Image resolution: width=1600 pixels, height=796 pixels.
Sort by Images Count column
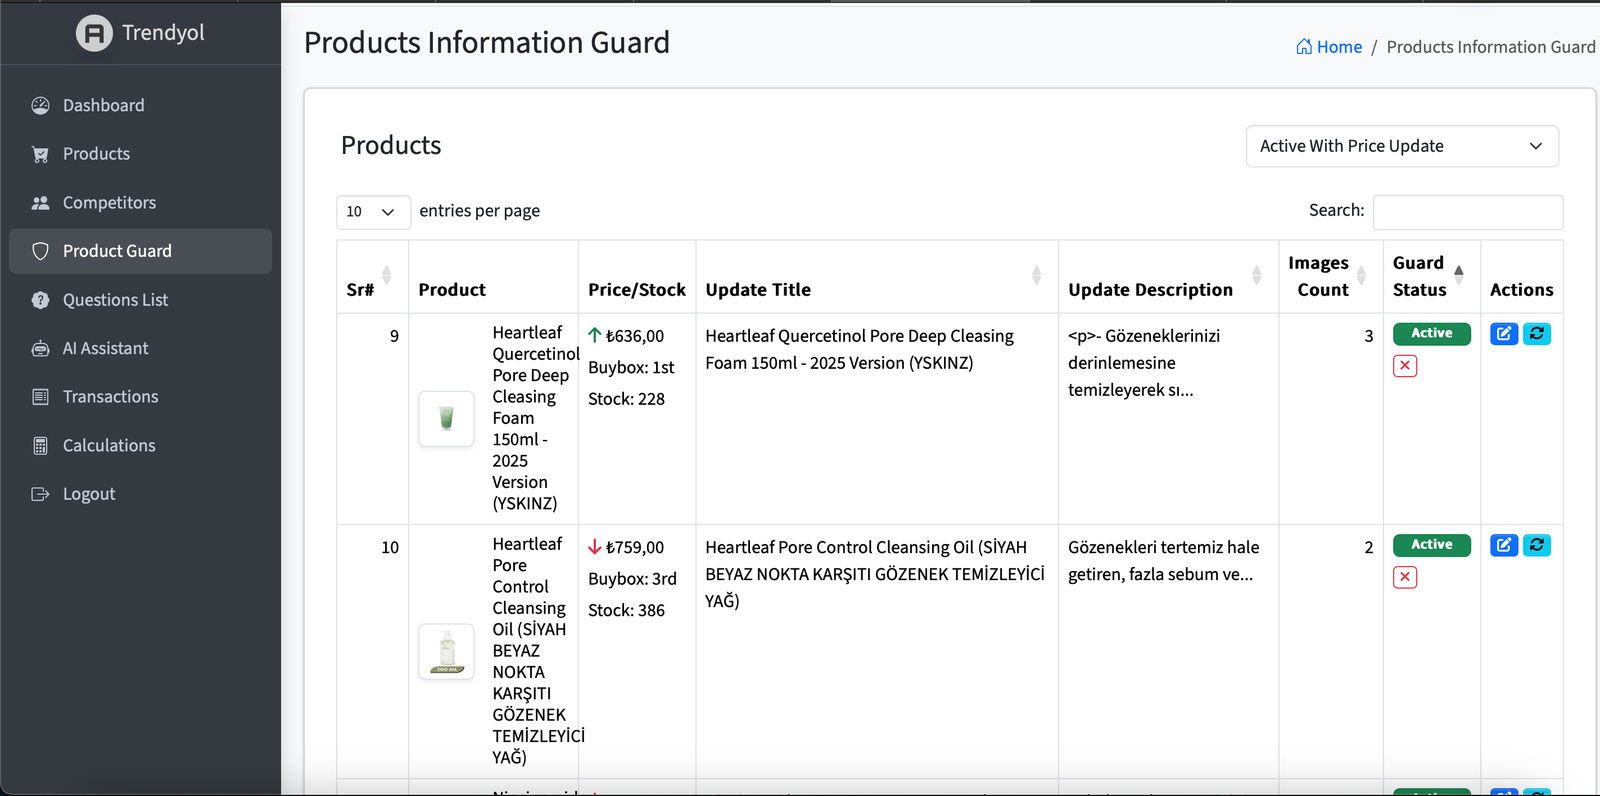coord(1330,276)
